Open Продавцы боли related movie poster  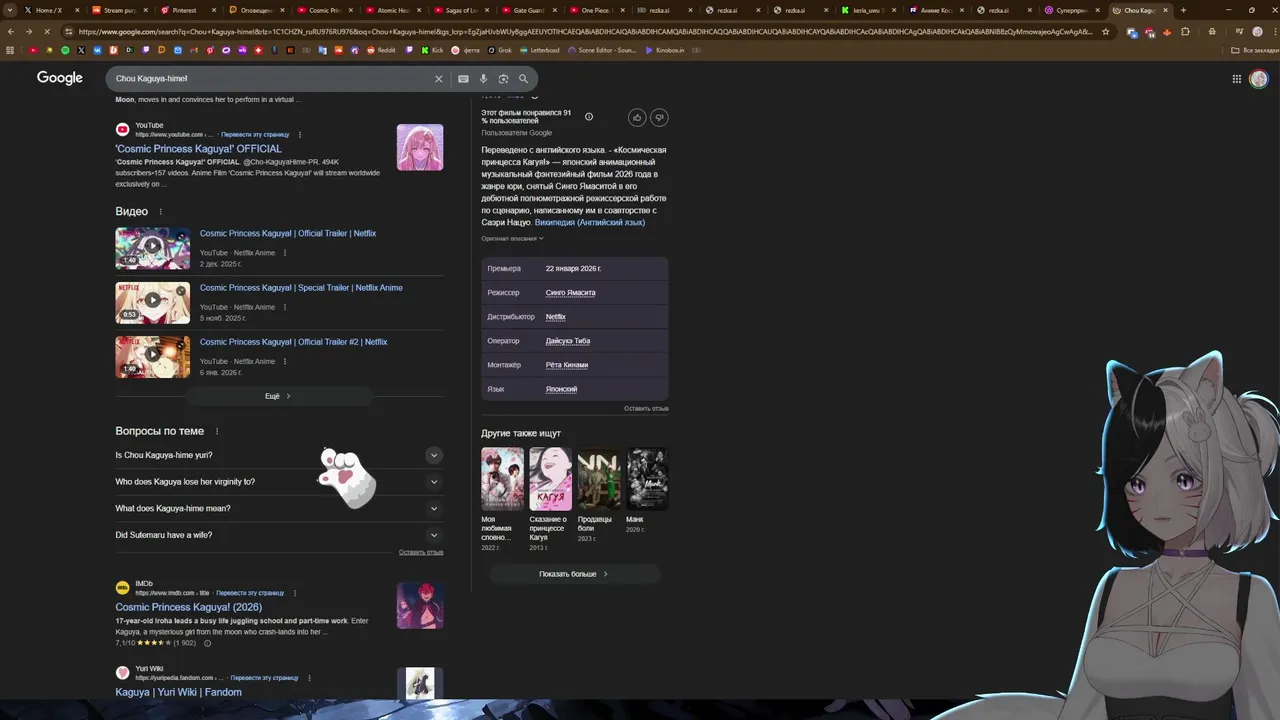coord(599,478)
